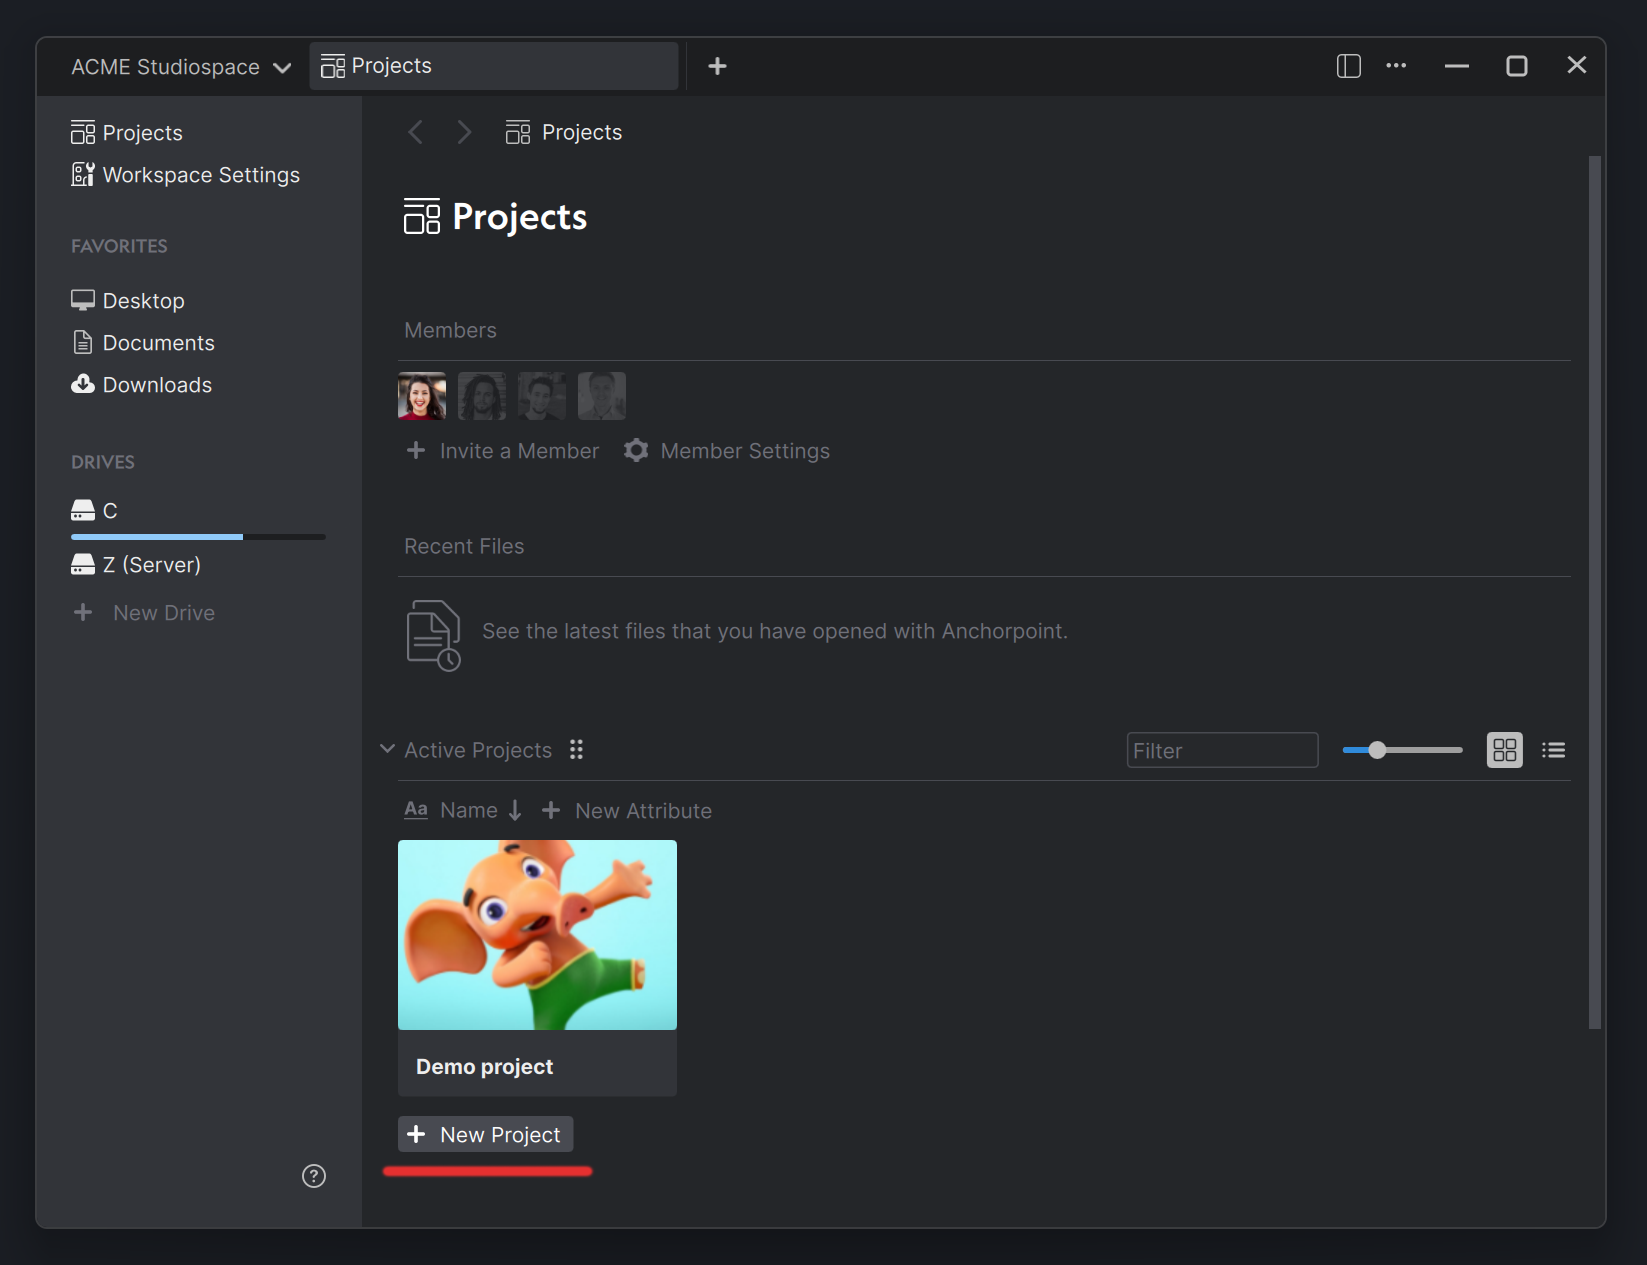Switch to list view
The height and width of the screenshot is (1265, 1647).
(1553, 749)
